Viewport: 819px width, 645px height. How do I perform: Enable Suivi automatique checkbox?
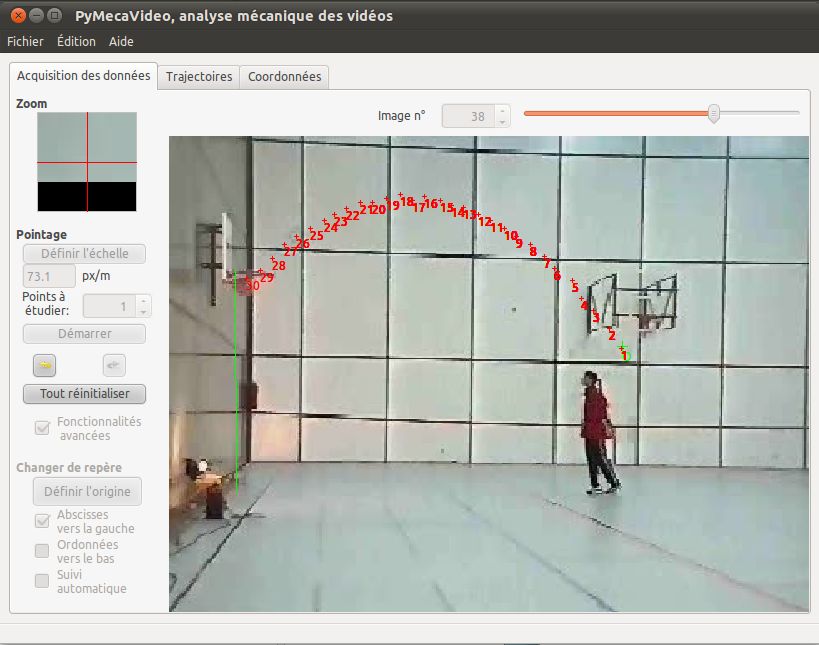(43, 581)
